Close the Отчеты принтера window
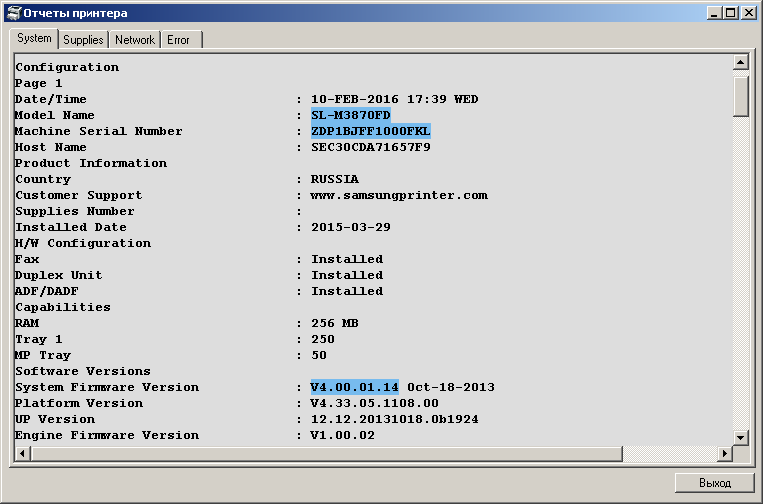Screen dimensions: 763x504 pos(748,13)
